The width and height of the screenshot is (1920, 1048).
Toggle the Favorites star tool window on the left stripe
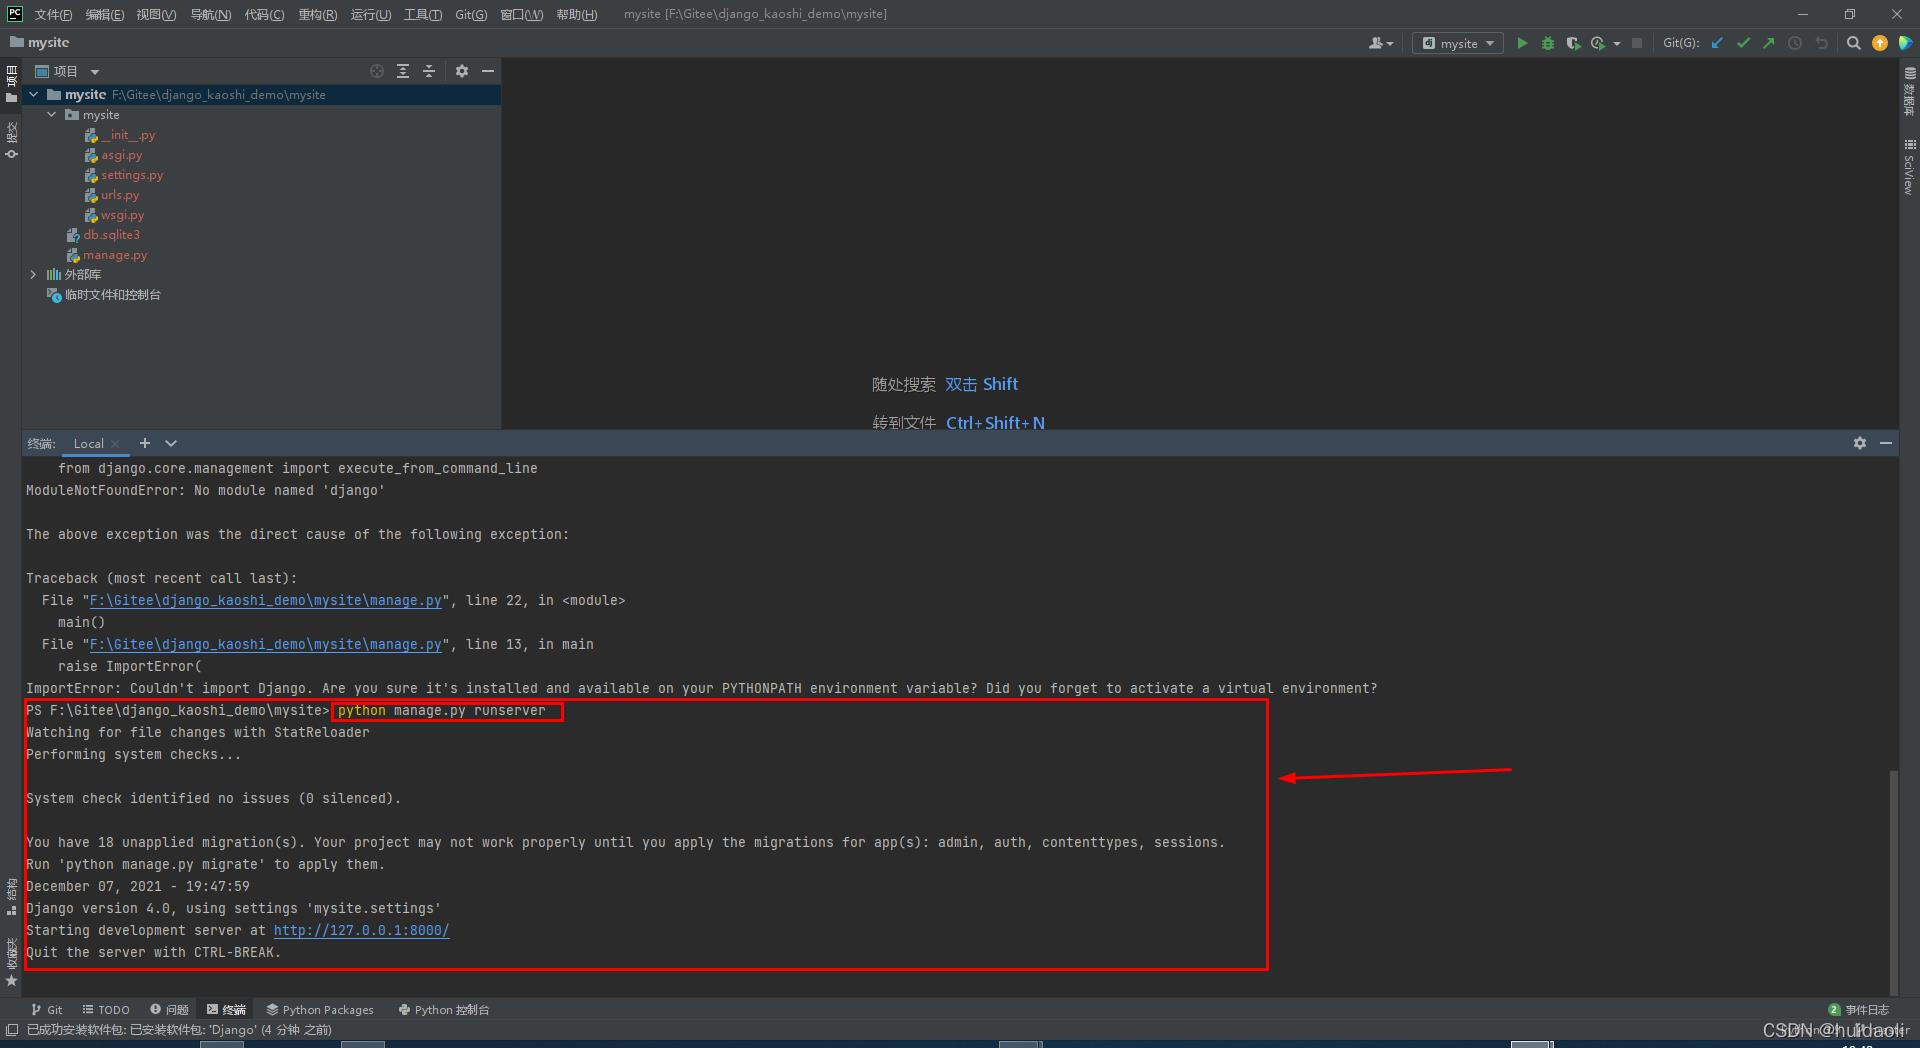pos(11,963)
